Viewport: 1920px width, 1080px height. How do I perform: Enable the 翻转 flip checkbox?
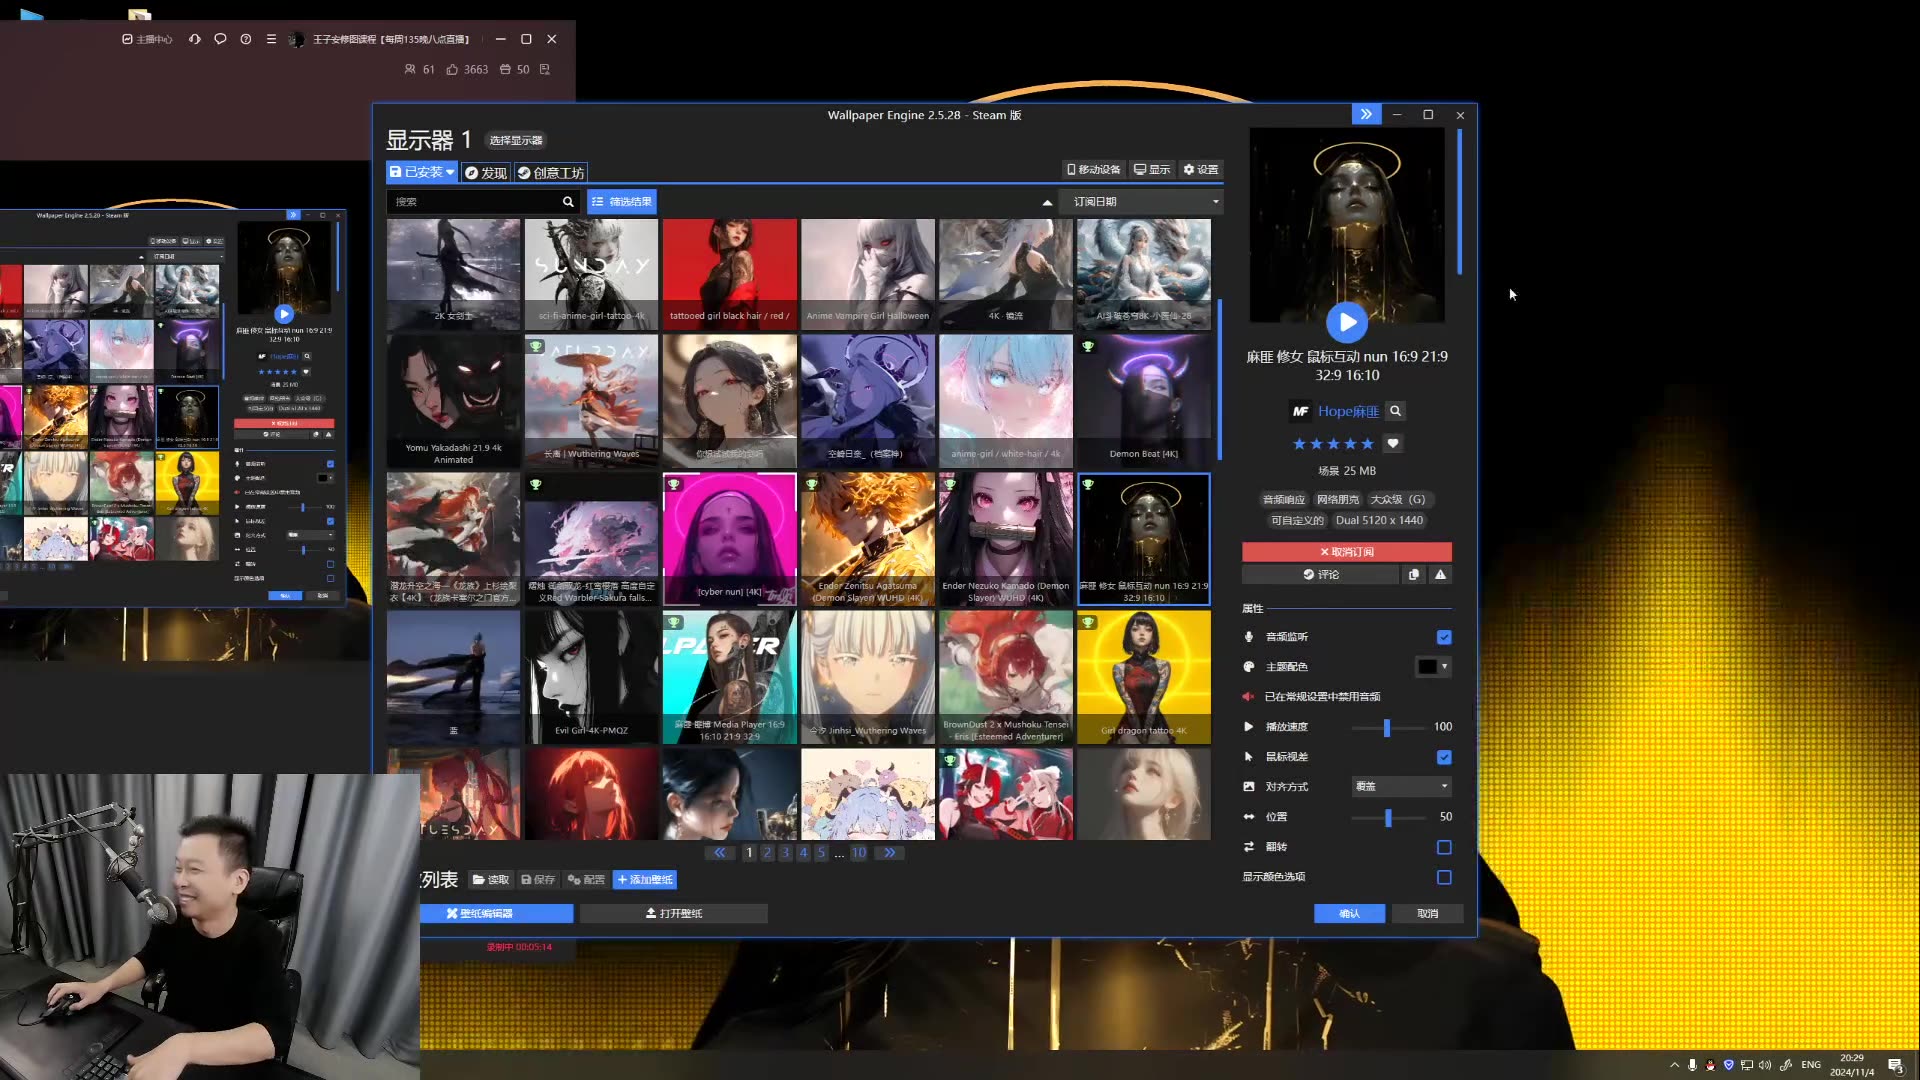coord(1444,847)
